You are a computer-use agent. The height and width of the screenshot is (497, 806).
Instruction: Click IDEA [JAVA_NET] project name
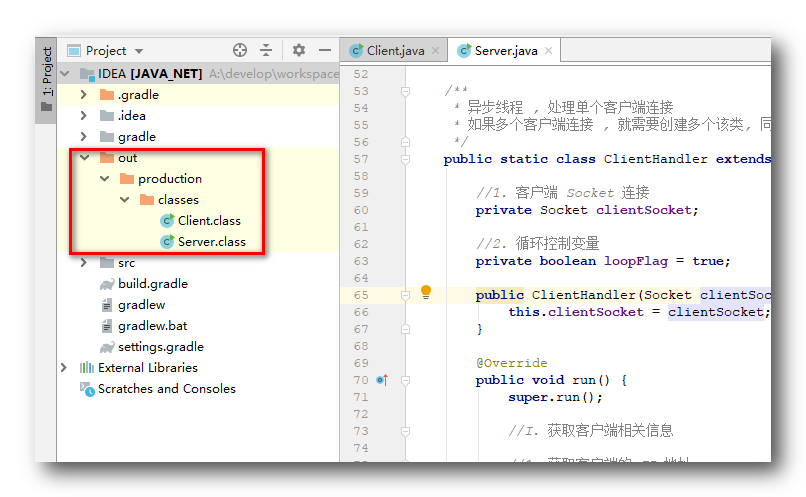150,74
